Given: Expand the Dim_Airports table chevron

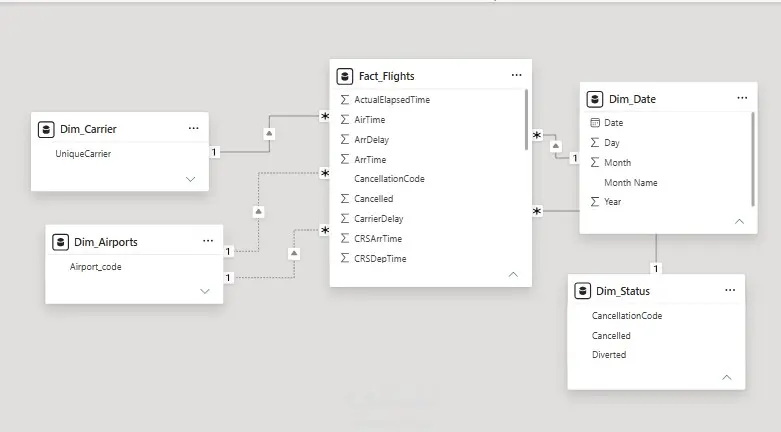Looking at the screenshot, I should point(205,291).
